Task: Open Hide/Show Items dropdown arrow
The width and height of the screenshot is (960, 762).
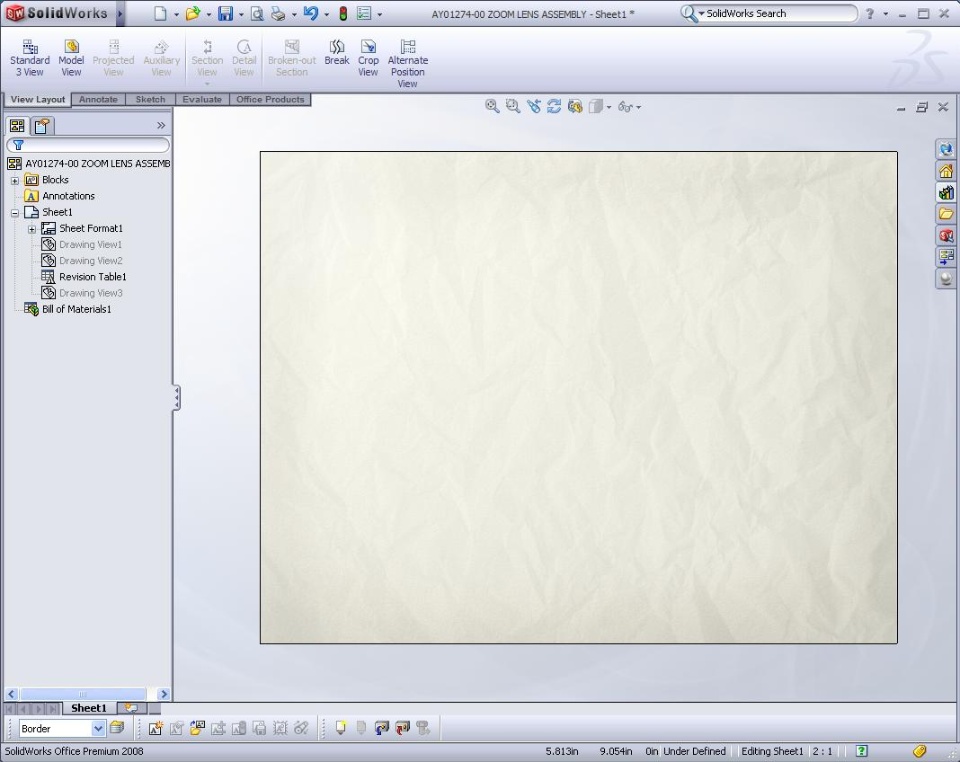Action: pyautogui.click(x=639, y=107)
